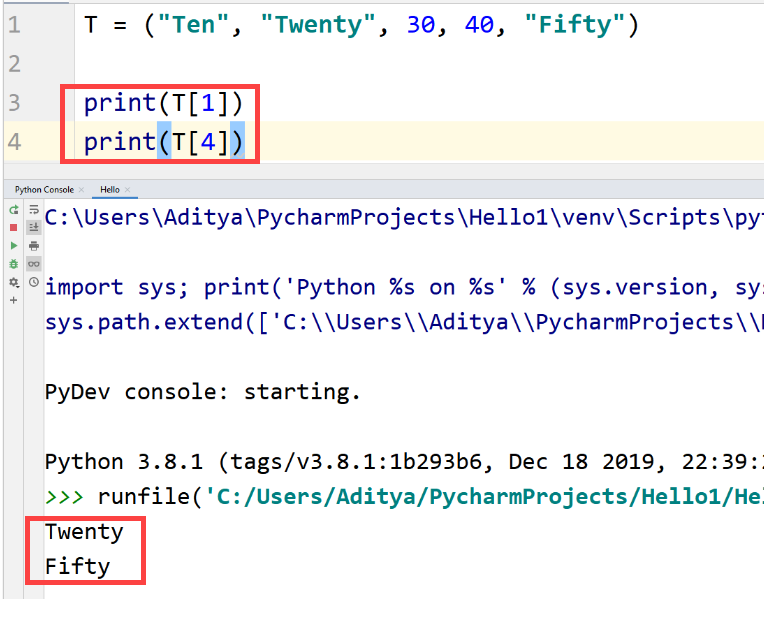The image size is (764, 622).
Task: Switch to the Python Console tab
Action: (44, 189)
